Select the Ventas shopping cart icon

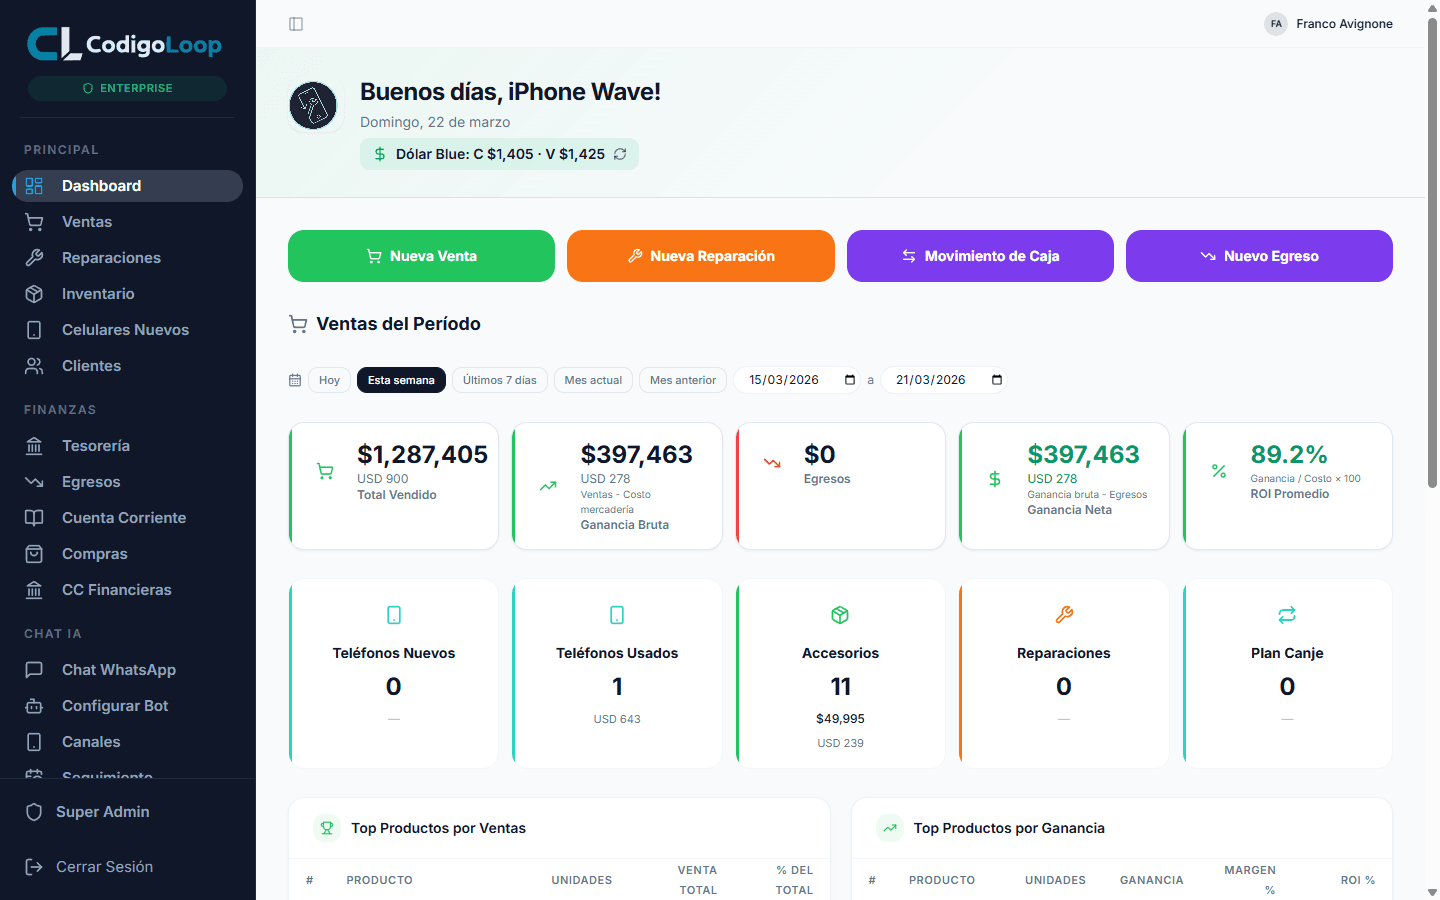(x=34, y=221)
